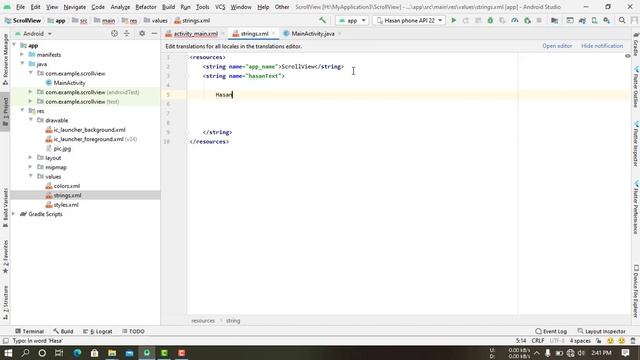Open the Flutter Outline side tab
The image size is (640, 360).
pos(636,88)
